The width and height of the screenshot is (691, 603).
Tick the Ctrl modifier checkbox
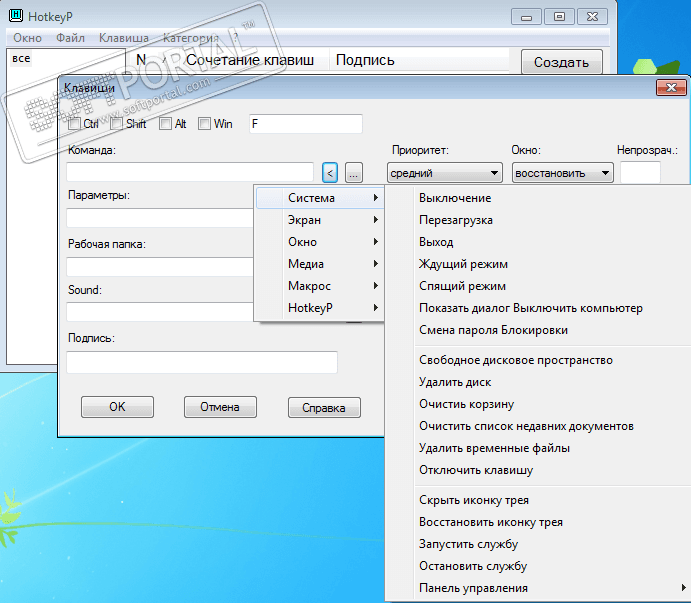tap(74, 124)
